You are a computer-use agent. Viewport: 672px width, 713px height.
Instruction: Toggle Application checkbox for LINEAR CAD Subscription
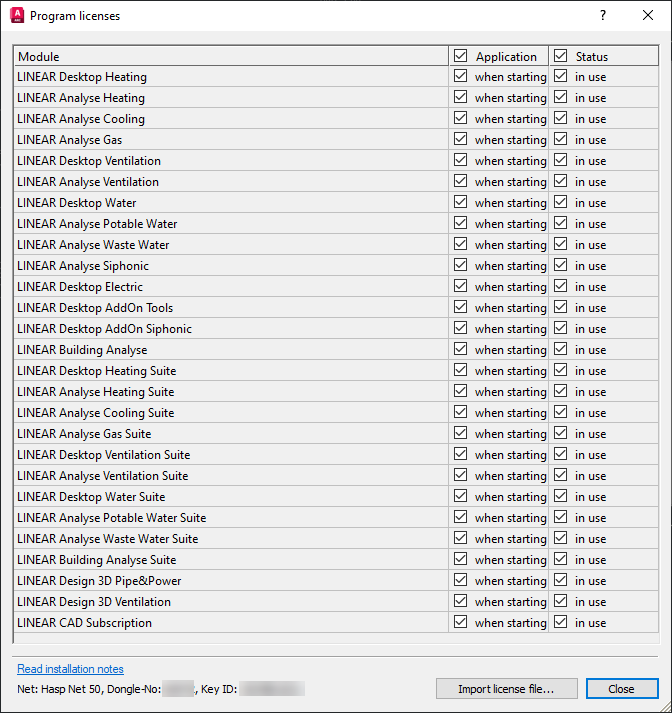(x=460, y=621)
